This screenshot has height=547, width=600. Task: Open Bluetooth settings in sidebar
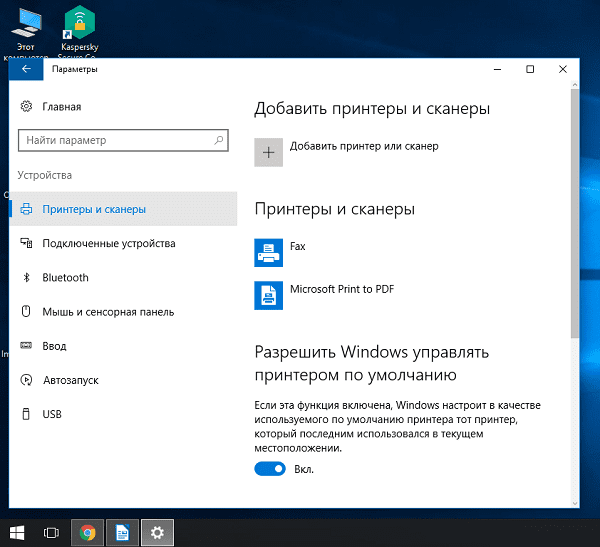65,278
